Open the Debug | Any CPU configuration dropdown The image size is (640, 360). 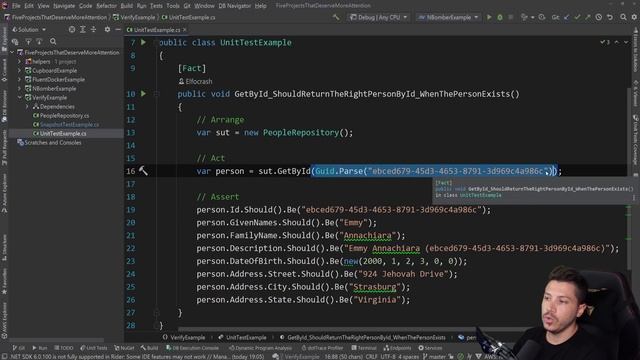(379, 18)
